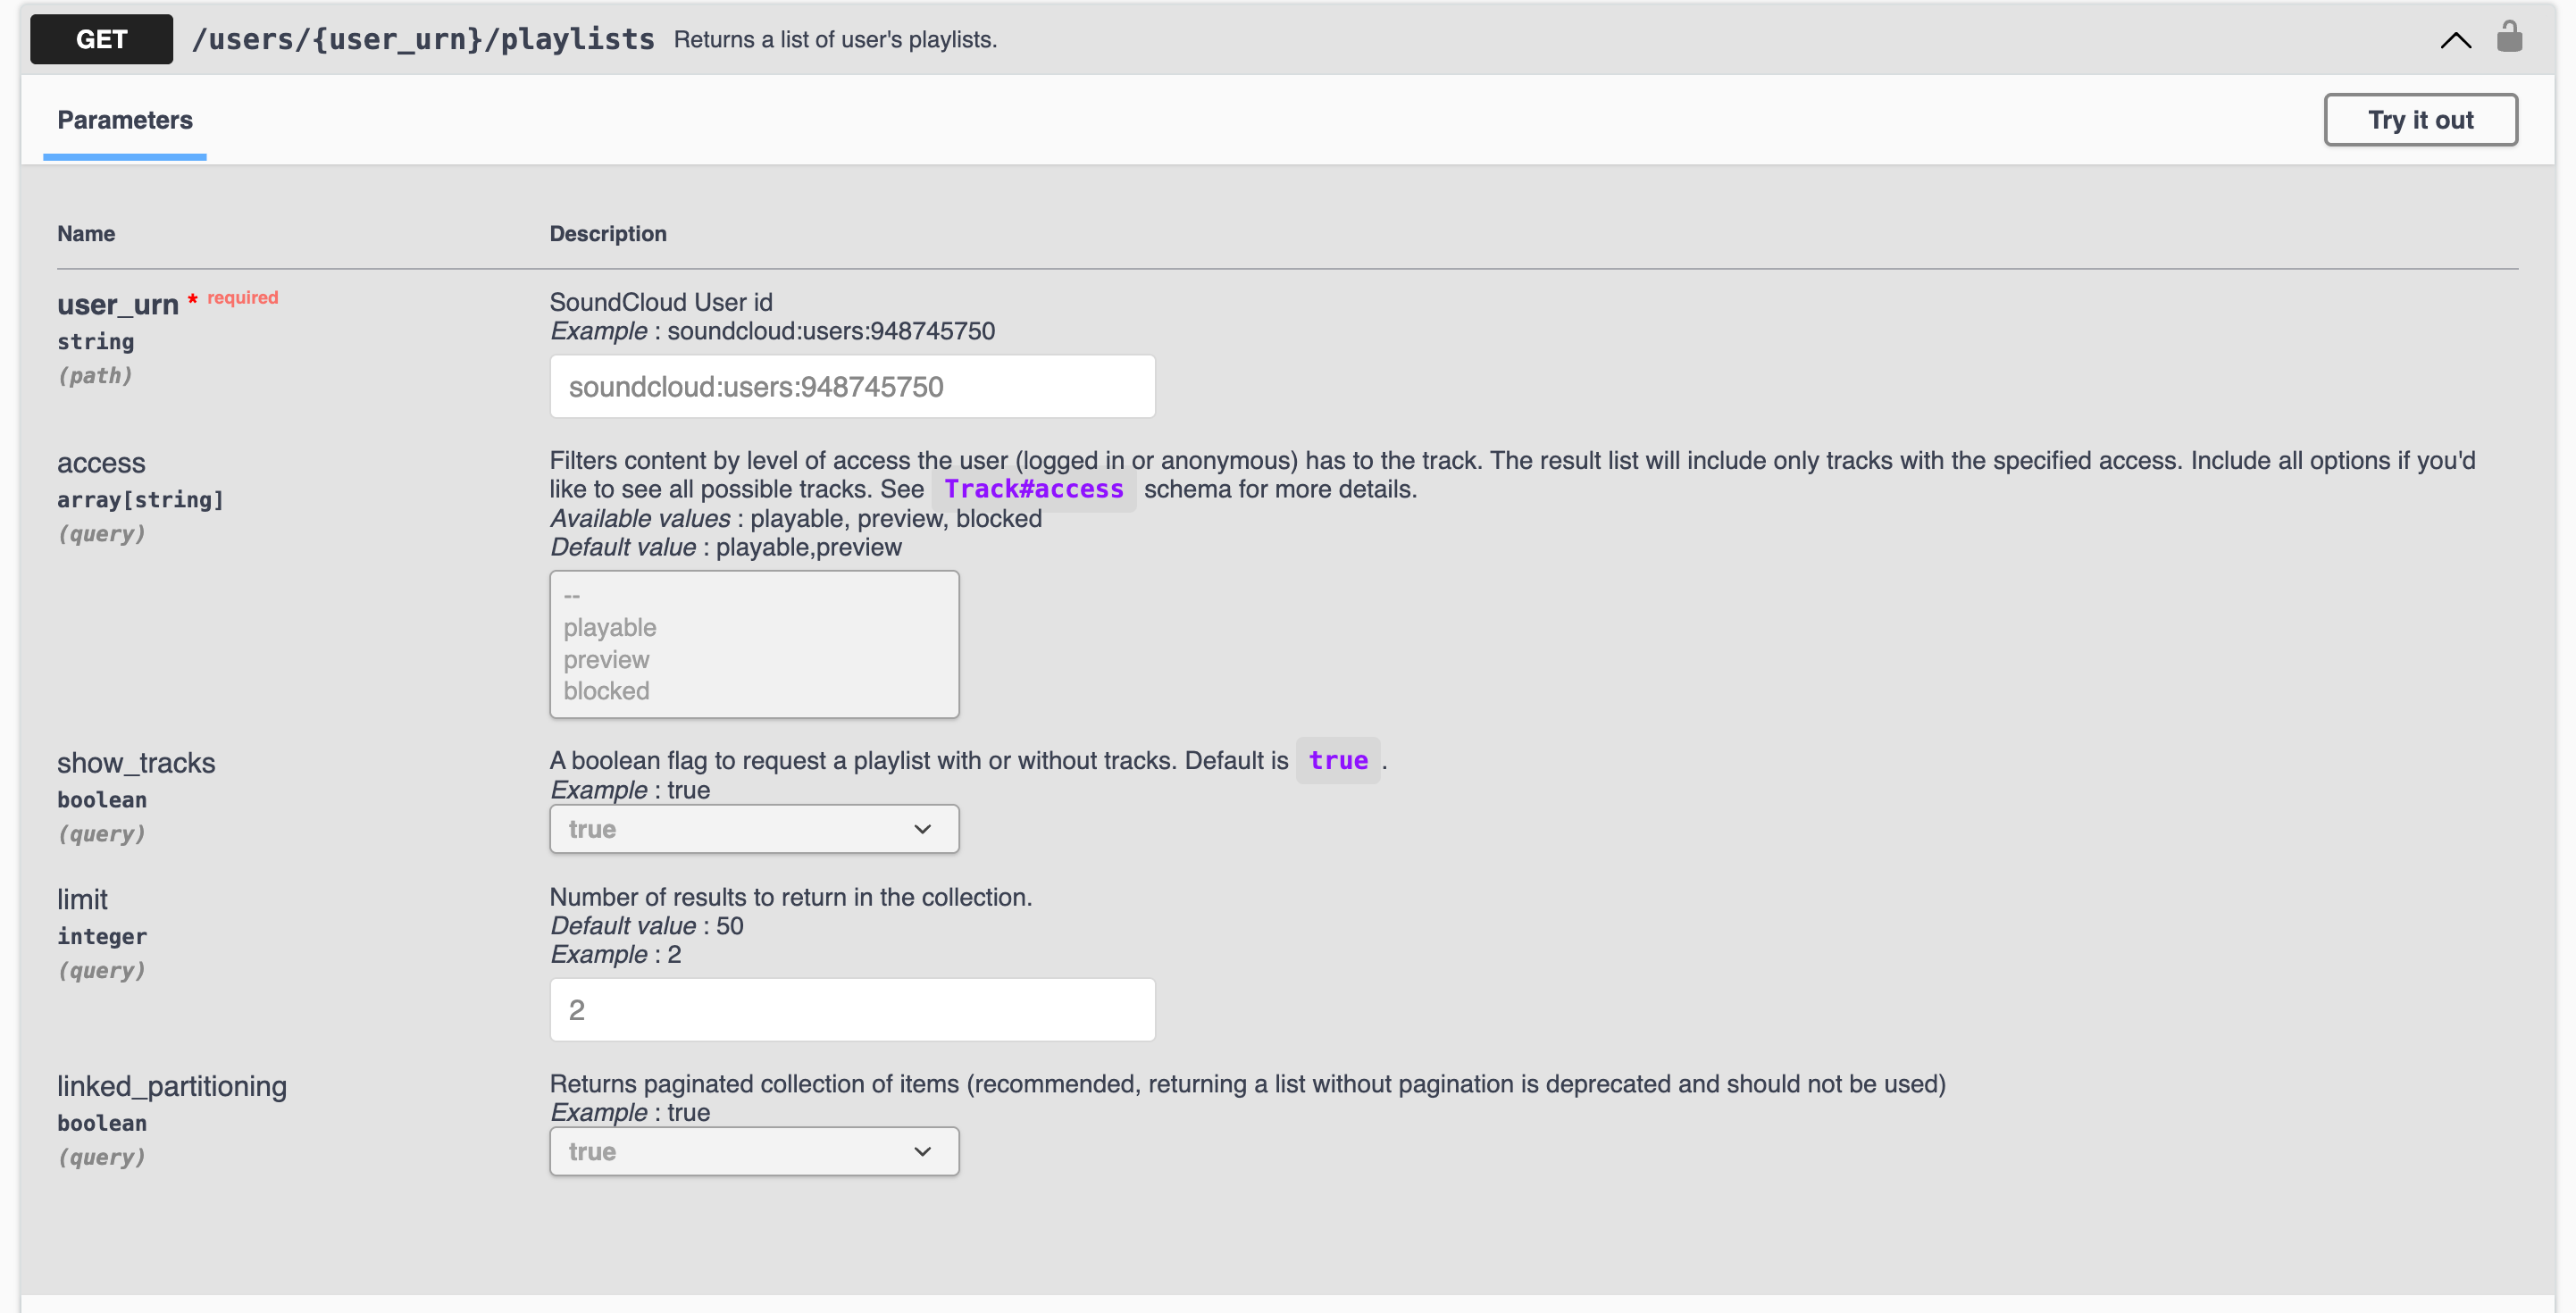This screenshot has height=1313, width=2576.
Task: Click the GET method badge
Action: tap(101, 39)
